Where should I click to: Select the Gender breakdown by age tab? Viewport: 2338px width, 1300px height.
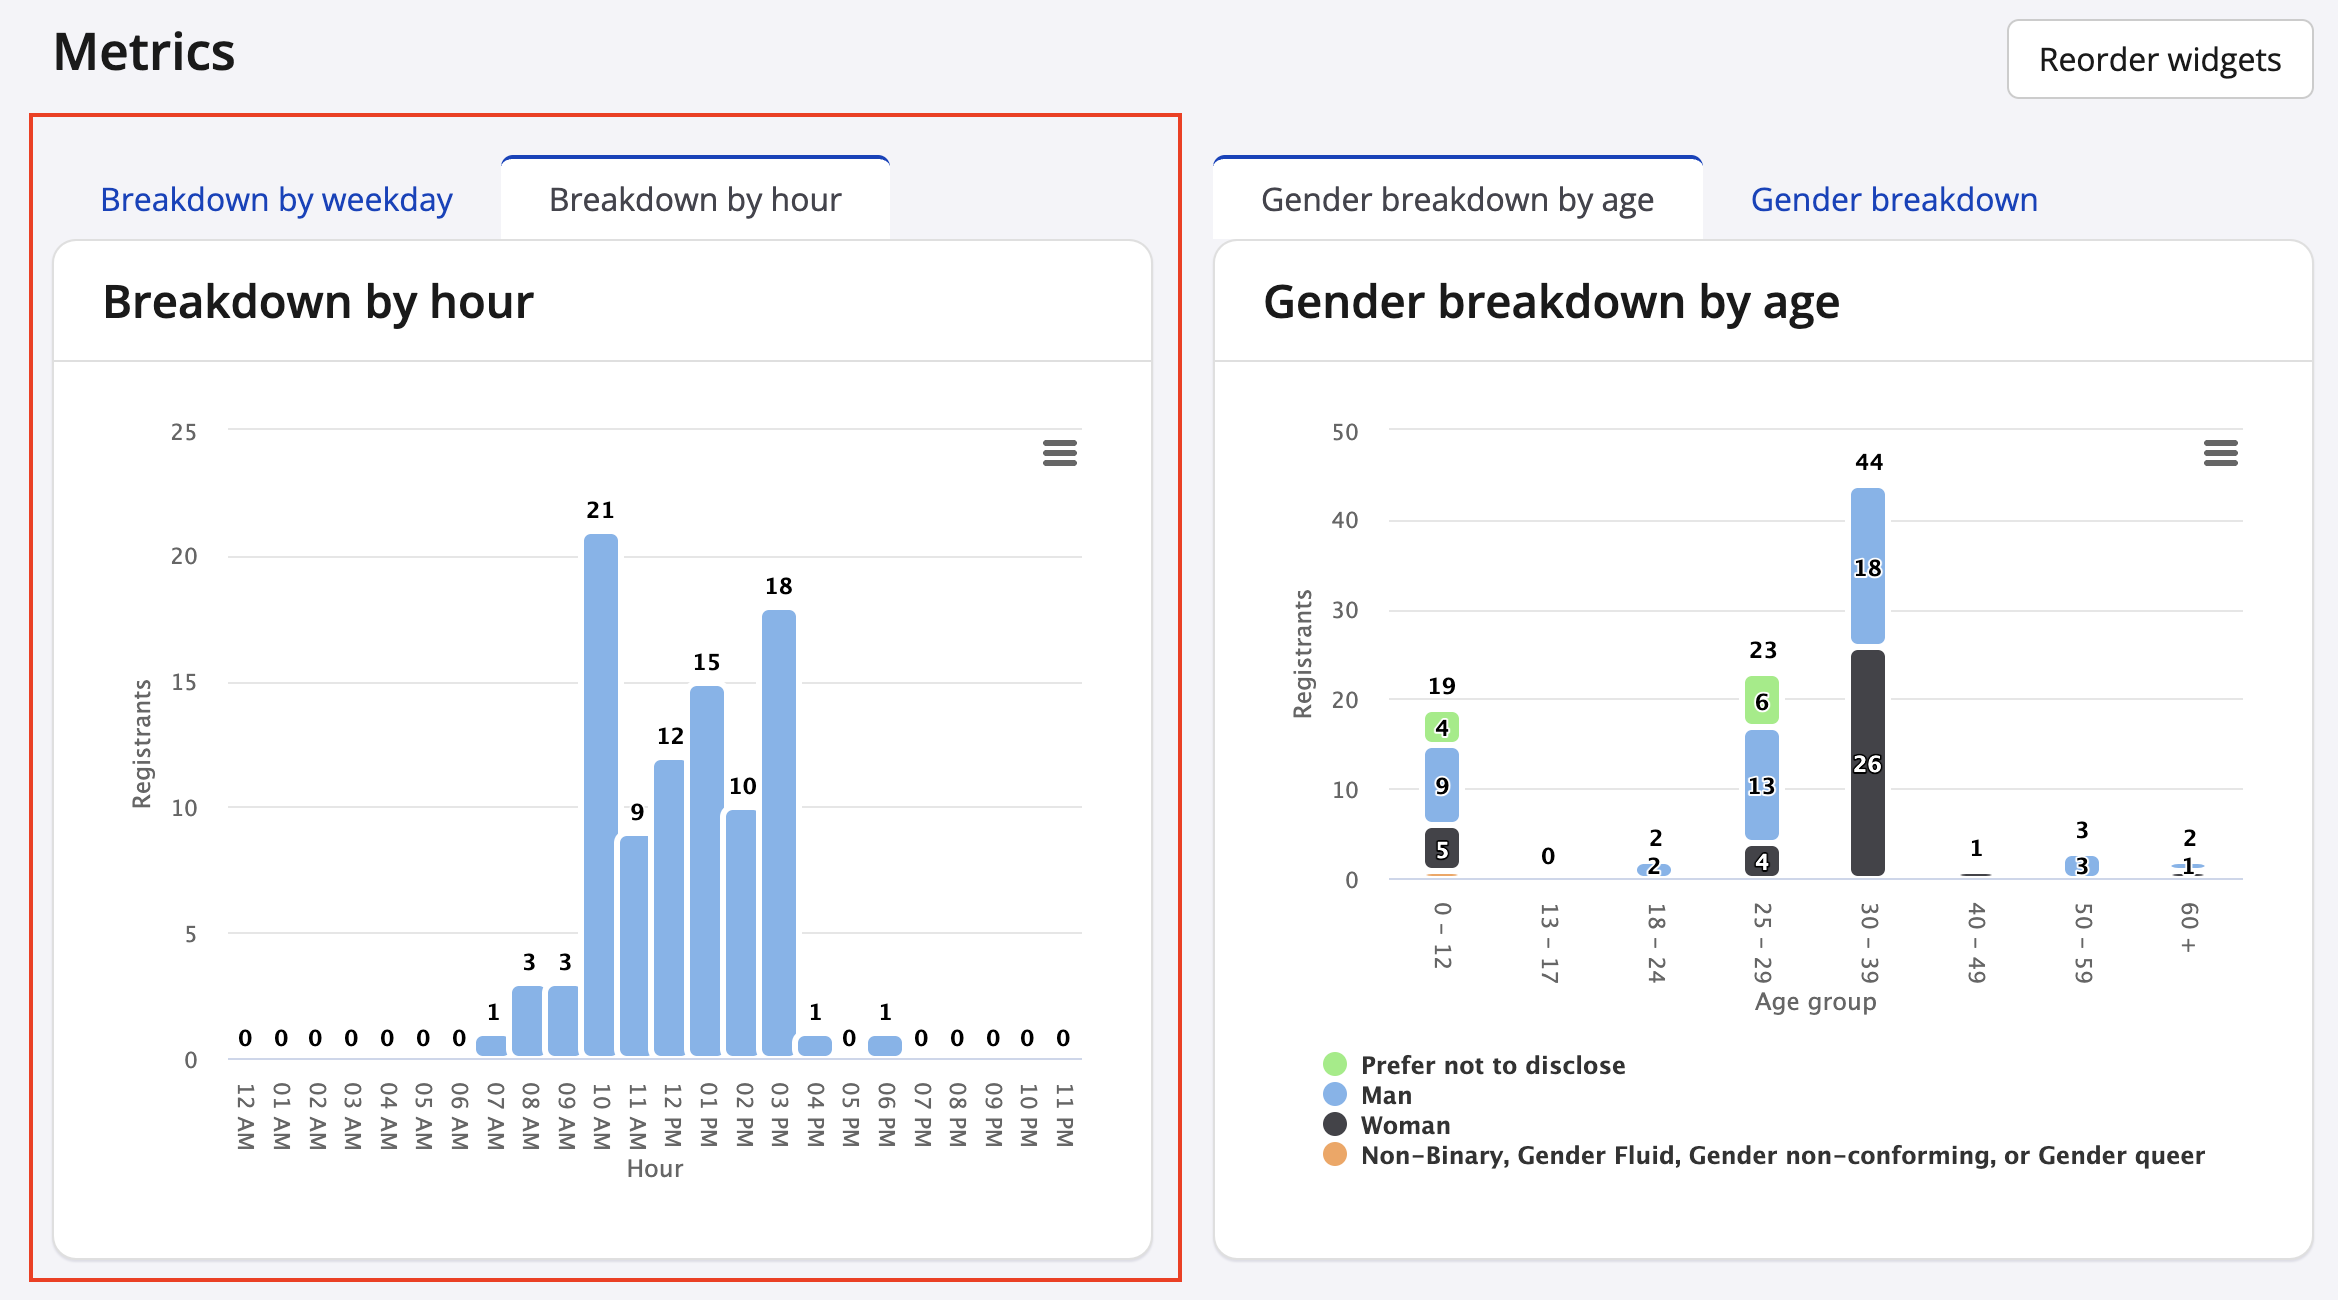click(x=1457, y=200)
